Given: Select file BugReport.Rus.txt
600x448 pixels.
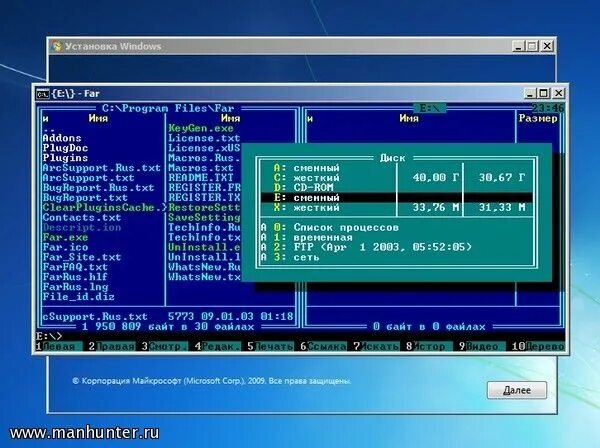Looking at the screenshot, I should (98, 188).
